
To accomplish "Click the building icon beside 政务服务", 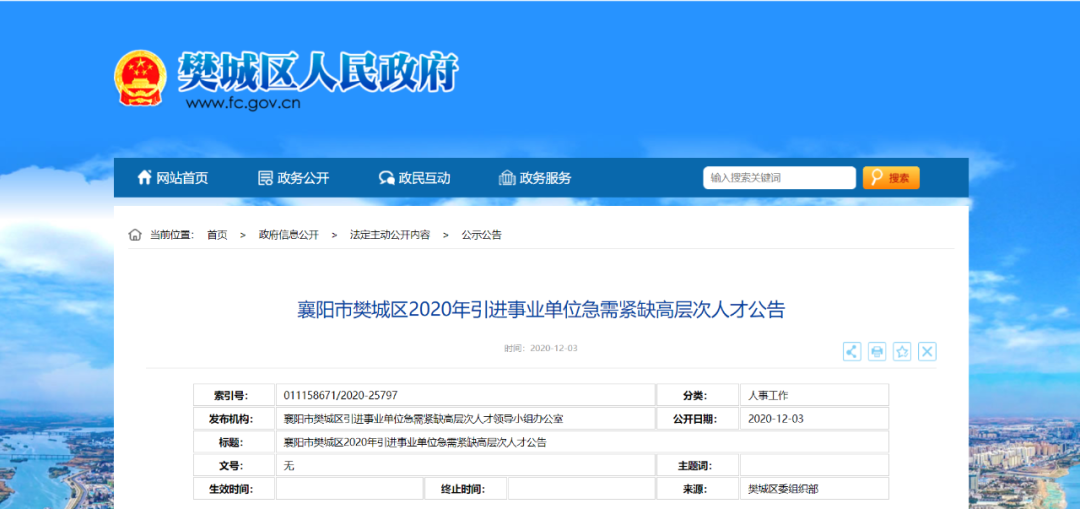I will coord(507,178).
